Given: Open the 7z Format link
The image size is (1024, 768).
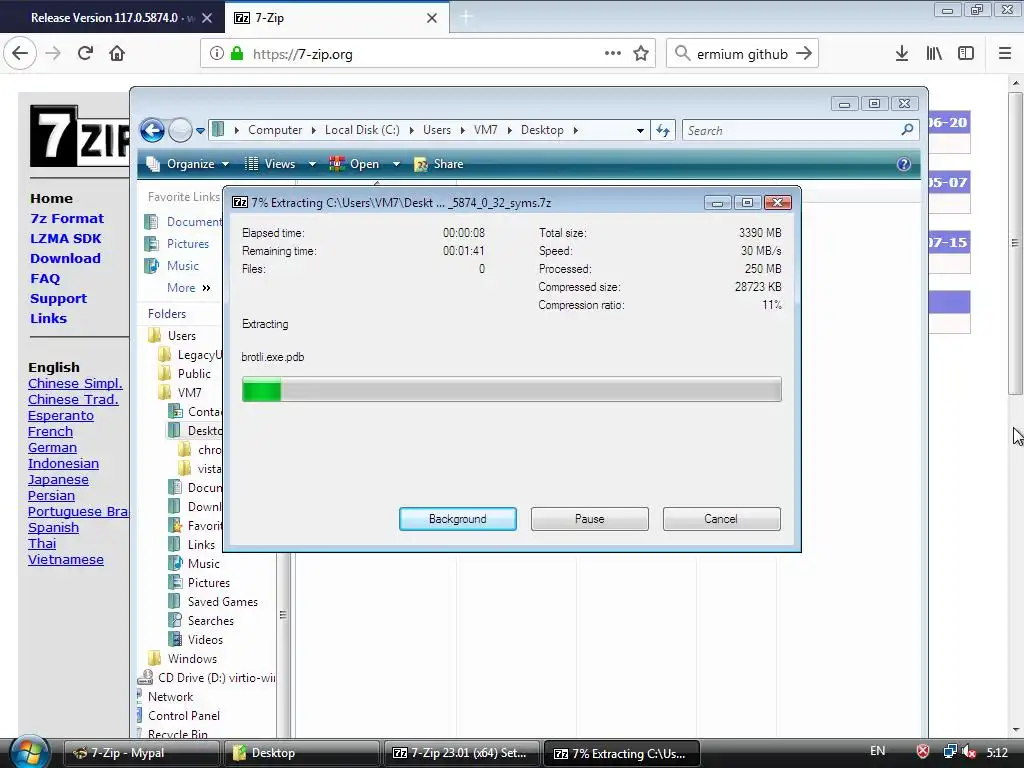Looking at the screenshot, I should coord(67,218).
